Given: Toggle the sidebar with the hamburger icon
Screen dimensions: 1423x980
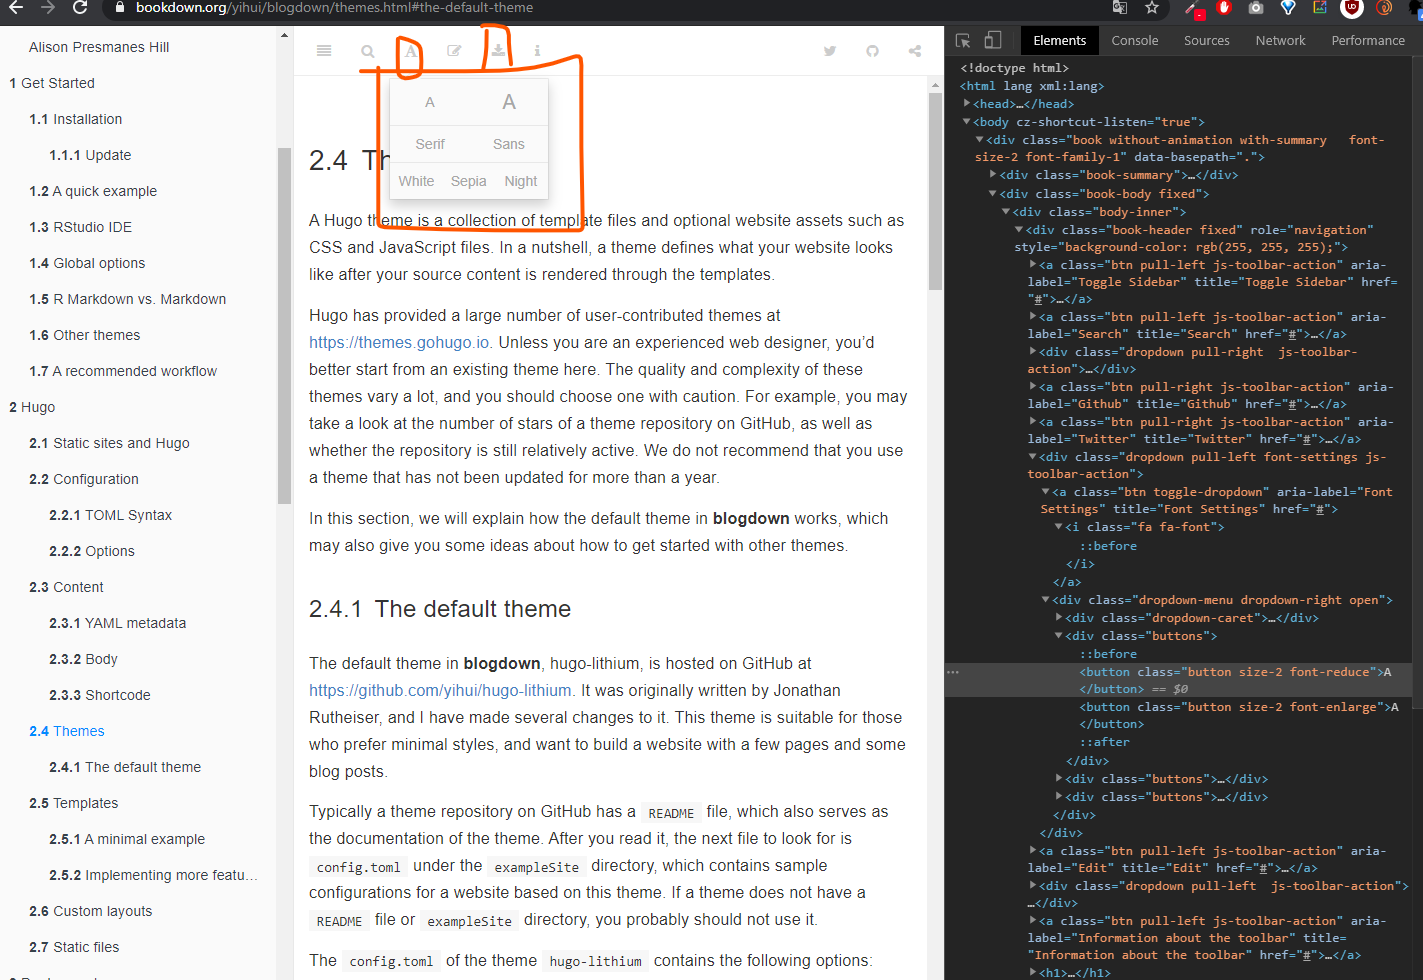Looking at the screenshot, I should click(x=323, y=50).
